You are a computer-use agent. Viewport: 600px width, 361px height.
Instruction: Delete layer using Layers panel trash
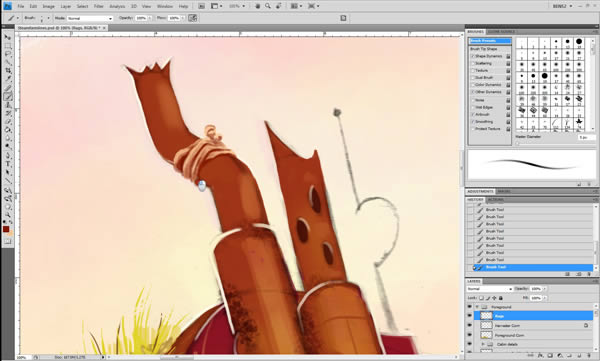point(589,356)
